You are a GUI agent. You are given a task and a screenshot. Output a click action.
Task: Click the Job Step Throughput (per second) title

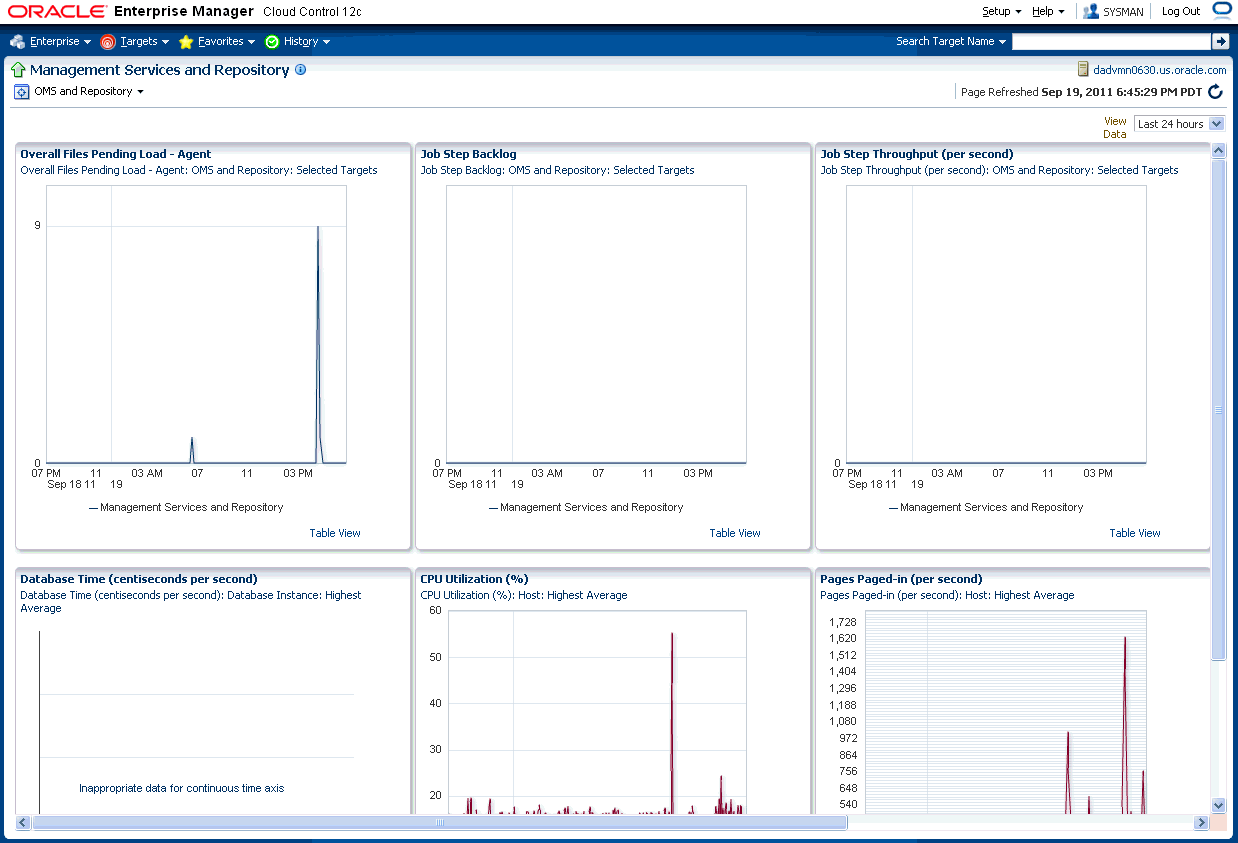tap(917, 154)
